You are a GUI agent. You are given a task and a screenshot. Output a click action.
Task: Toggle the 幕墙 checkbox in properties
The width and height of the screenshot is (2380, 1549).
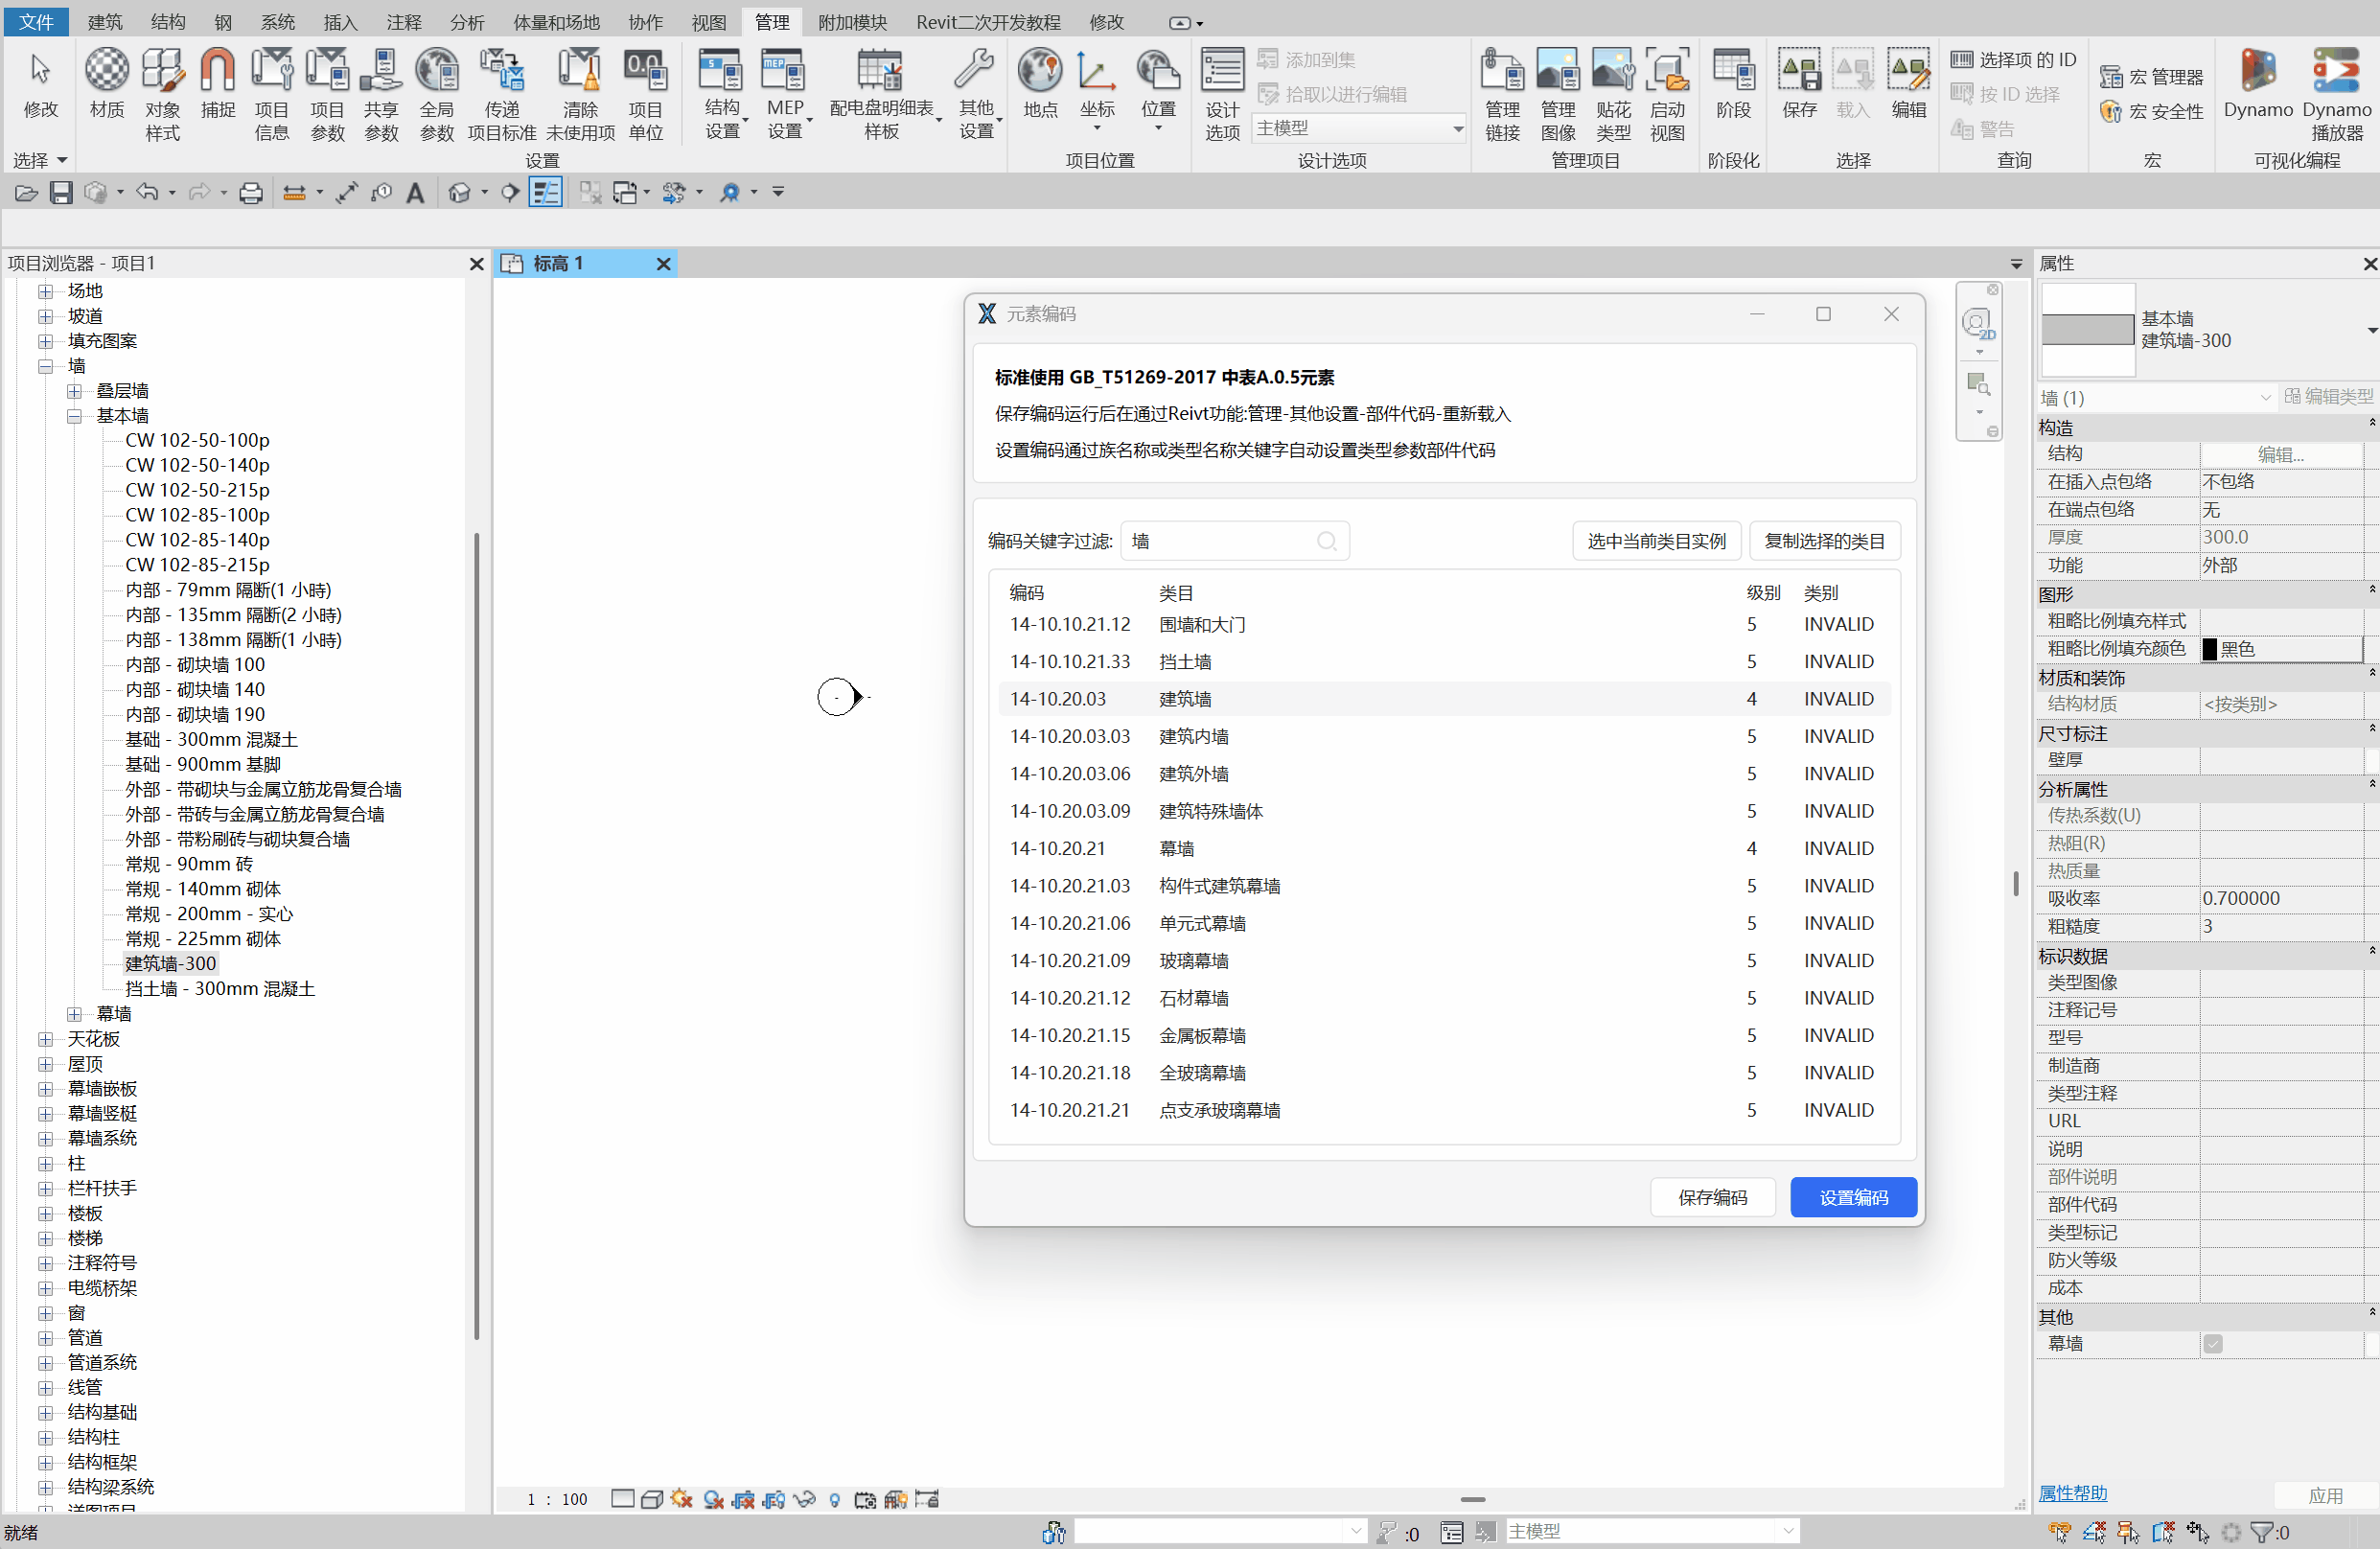click(x=2213, y=1344)
